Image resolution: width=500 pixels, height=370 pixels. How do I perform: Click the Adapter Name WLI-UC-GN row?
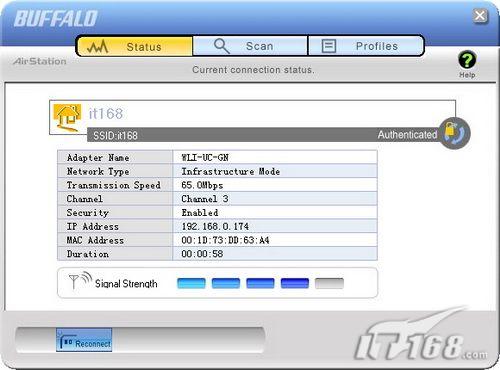[x=217, y=157]
